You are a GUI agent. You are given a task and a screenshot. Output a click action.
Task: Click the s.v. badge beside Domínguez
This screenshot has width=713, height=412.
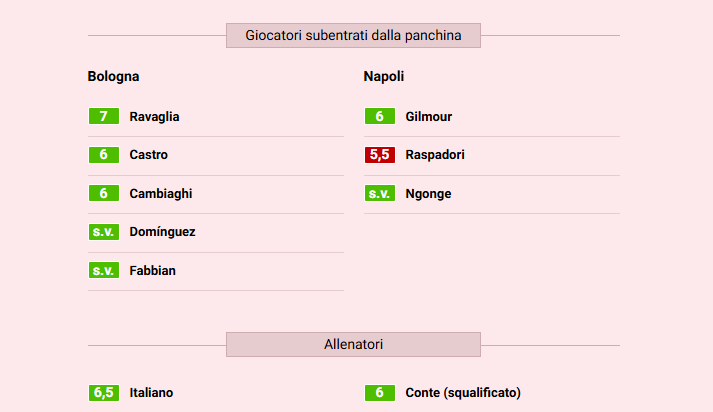[x=103, y=232]
